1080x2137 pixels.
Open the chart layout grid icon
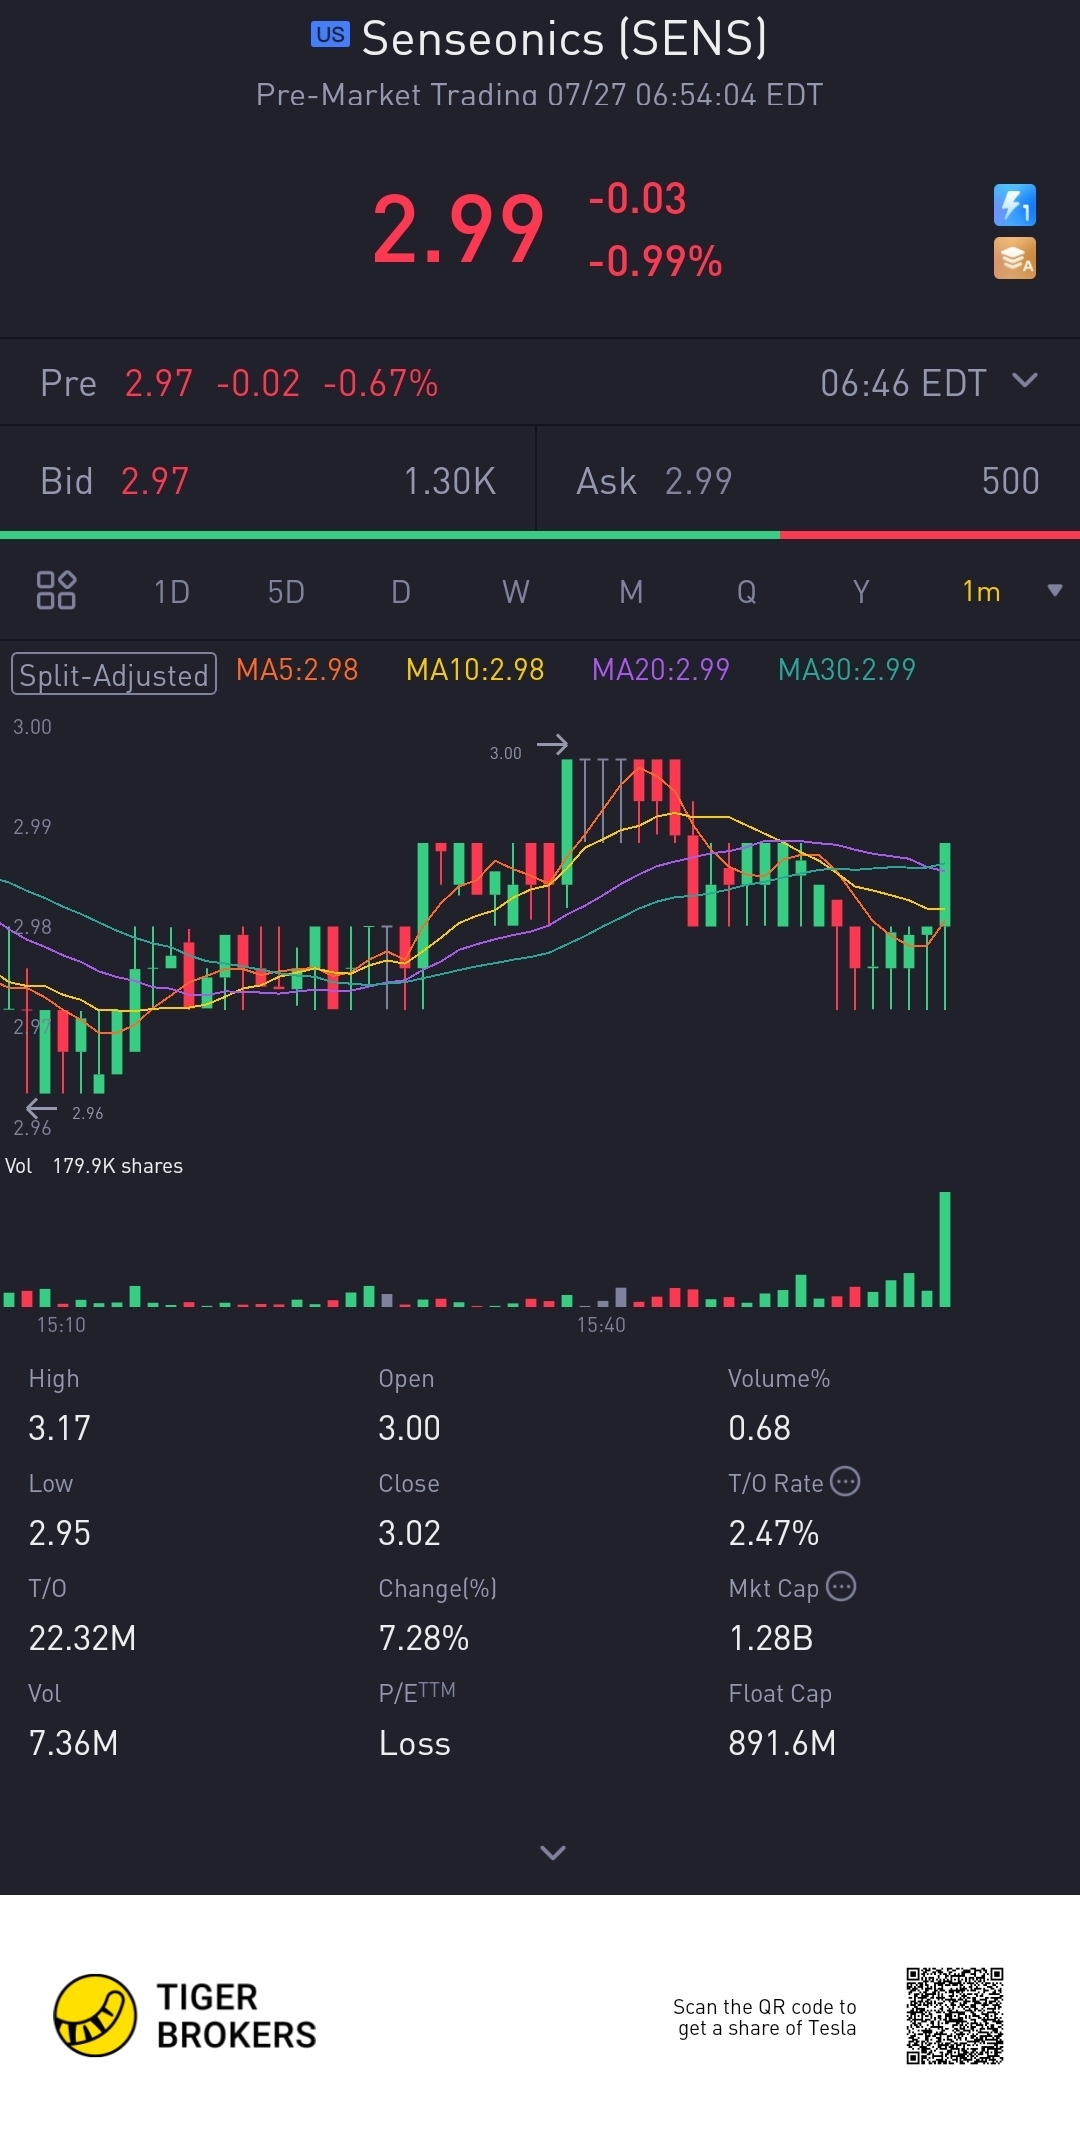[x=56, y=590]
